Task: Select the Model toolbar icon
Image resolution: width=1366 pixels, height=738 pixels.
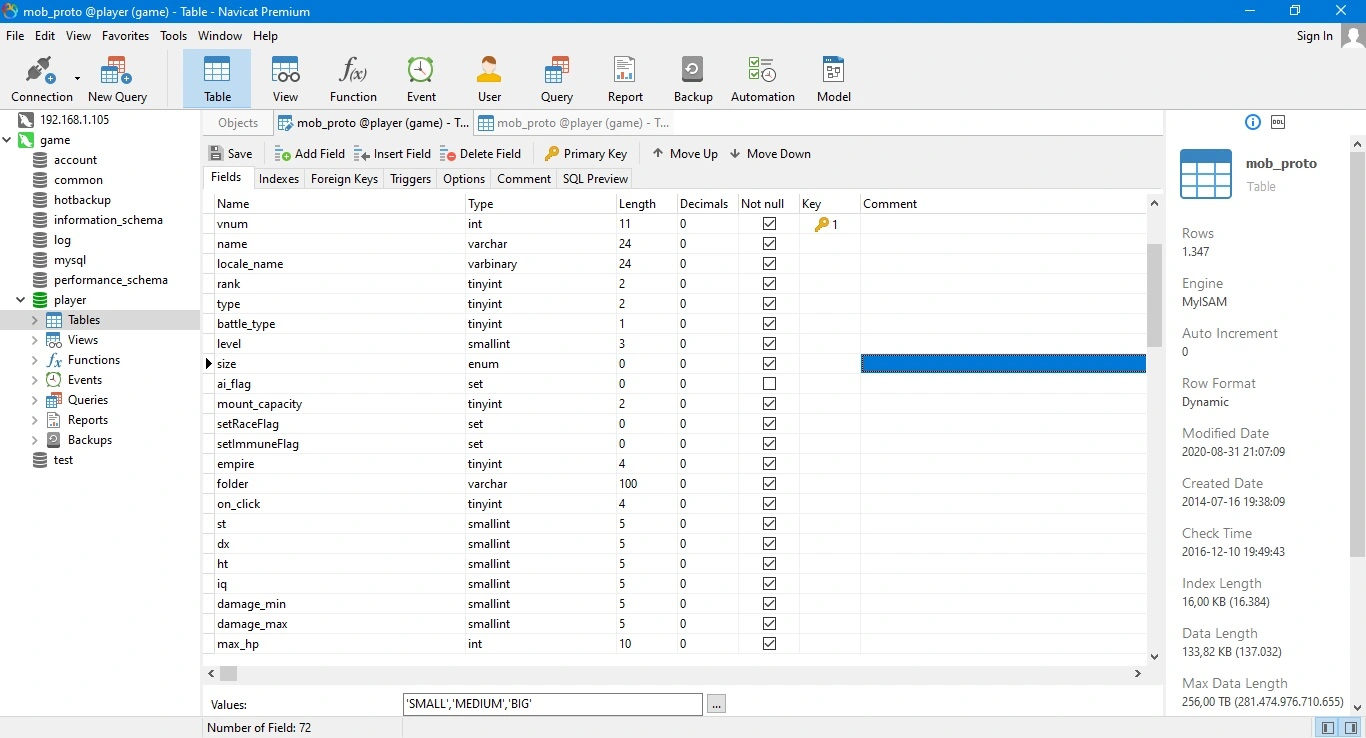Action: tap(833, 79)
